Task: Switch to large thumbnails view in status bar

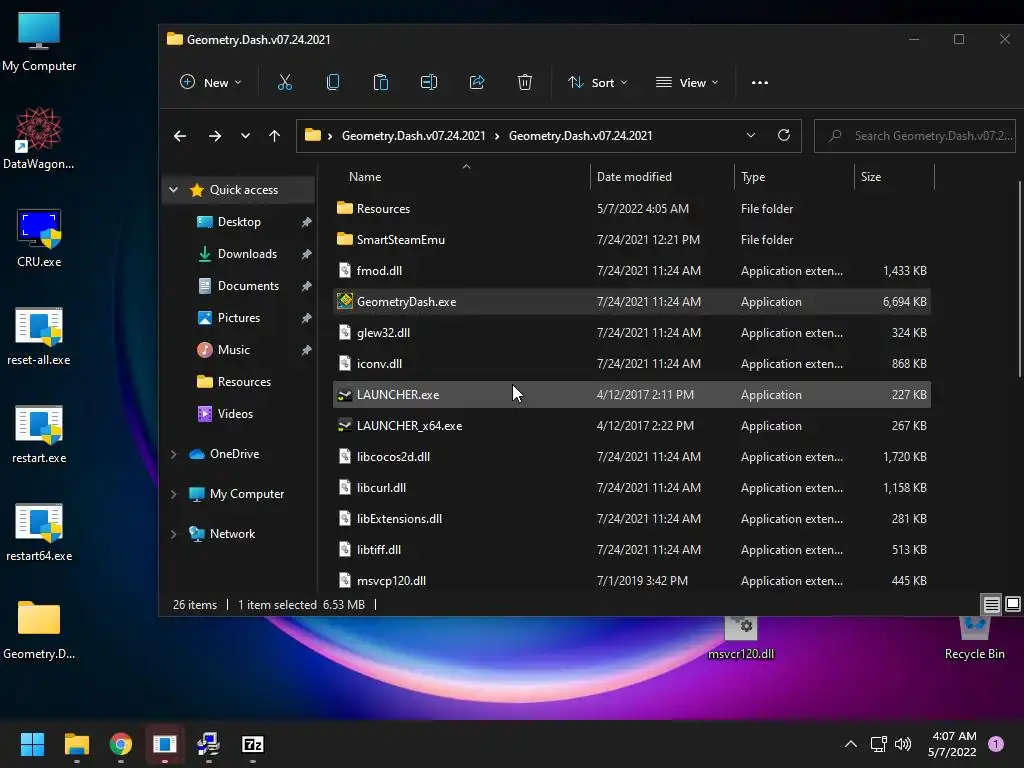Action: coord(1013,604)
